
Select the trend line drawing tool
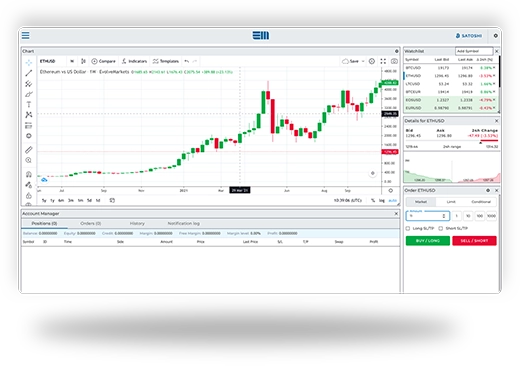pos(29,73)
